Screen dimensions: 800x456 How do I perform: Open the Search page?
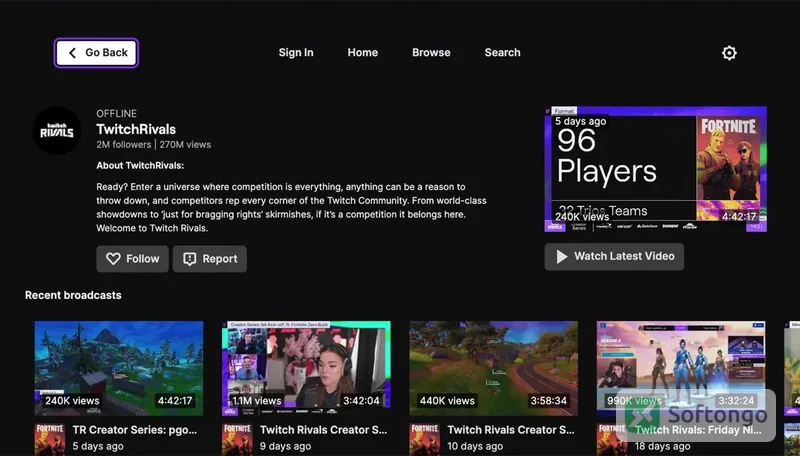click(503, 53)
